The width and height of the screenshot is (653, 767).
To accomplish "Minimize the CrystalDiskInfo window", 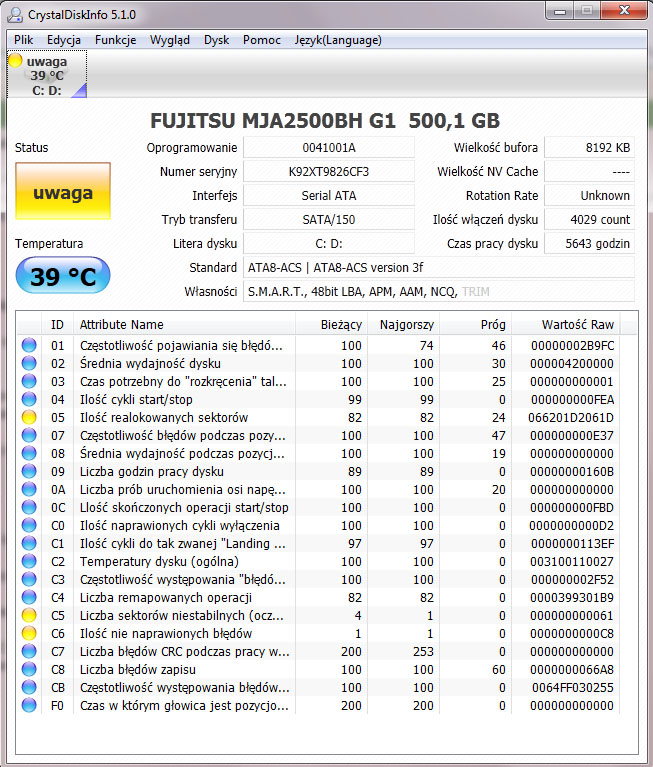I will point(560,11).
